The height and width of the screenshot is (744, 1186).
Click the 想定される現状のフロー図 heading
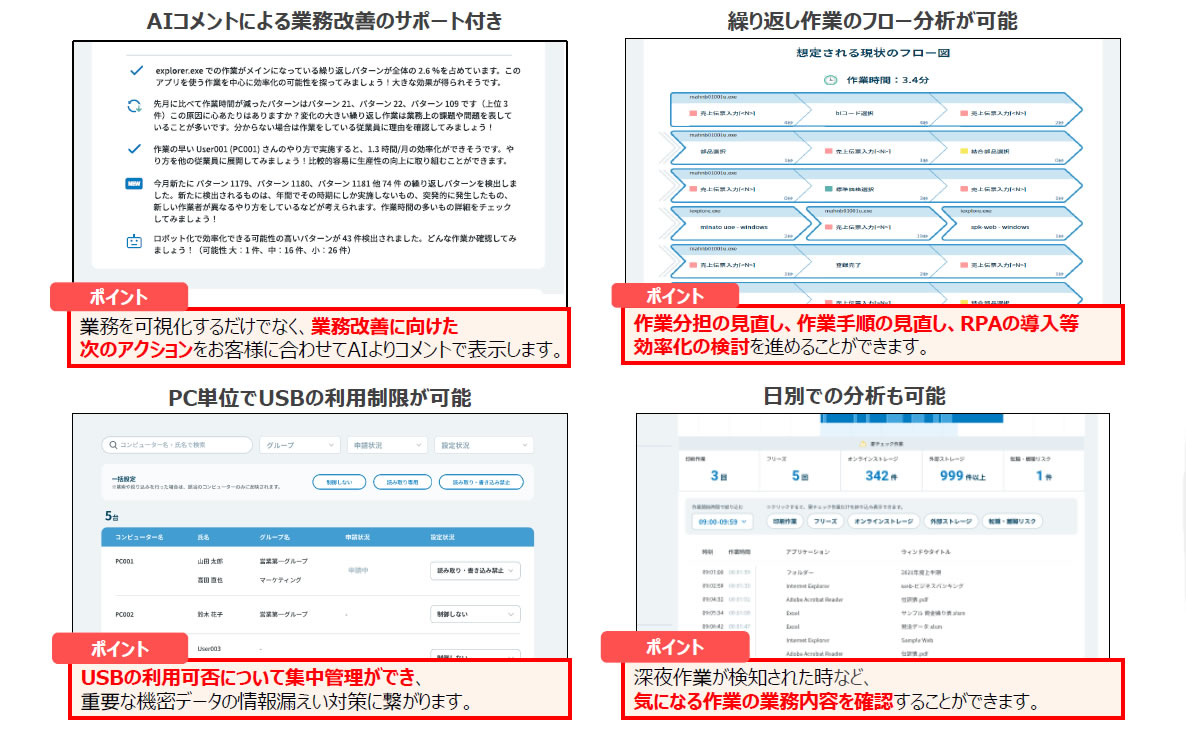(873, 53)
